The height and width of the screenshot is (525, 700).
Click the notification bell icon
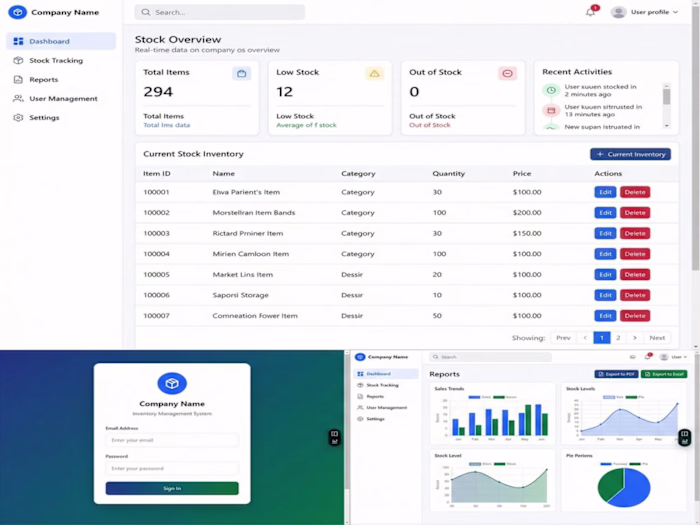(591, 12)
